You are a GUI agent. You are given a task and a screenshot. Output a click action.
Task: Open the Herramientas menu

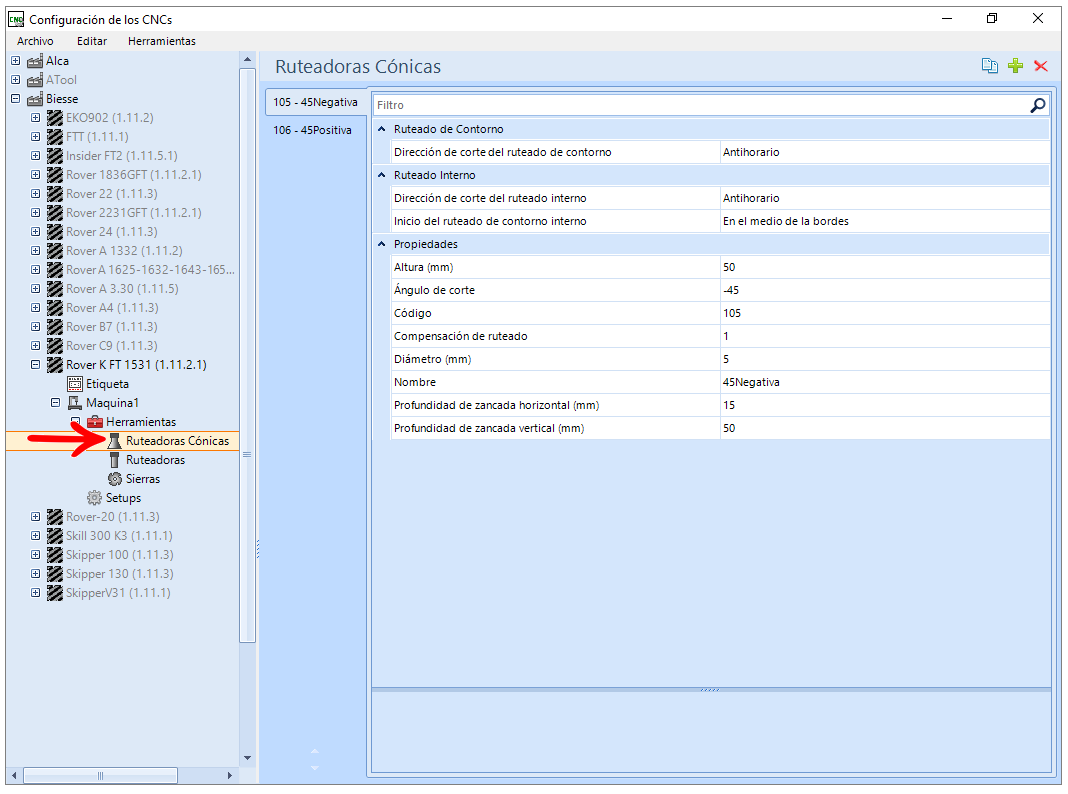coord(162,41)
